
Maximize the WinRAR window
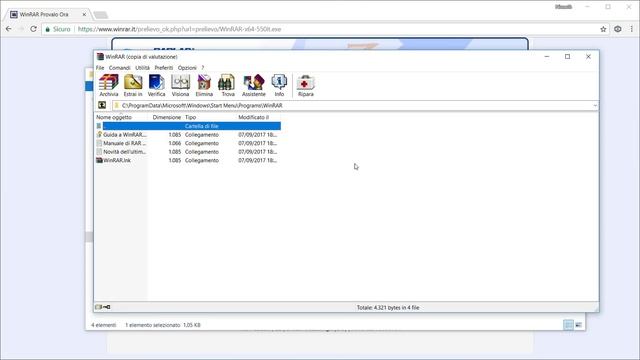tap(567, 57)
